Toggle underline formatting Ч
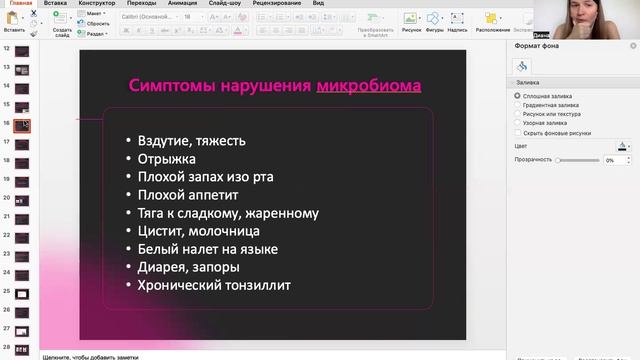The height and width of the screenshot is (360, 640). [152, 31]
